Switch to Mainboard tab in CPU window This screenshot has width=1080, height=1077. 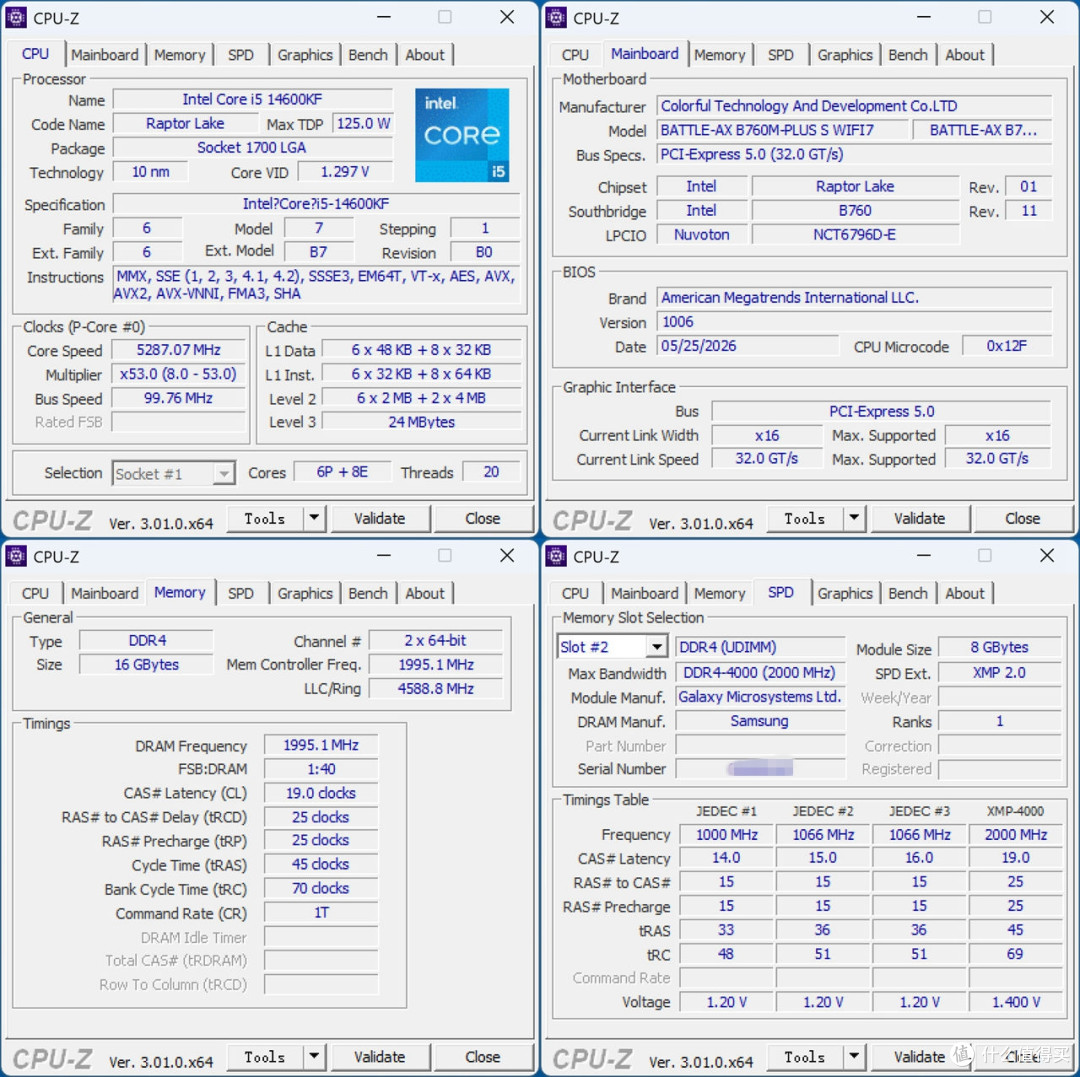105,54
